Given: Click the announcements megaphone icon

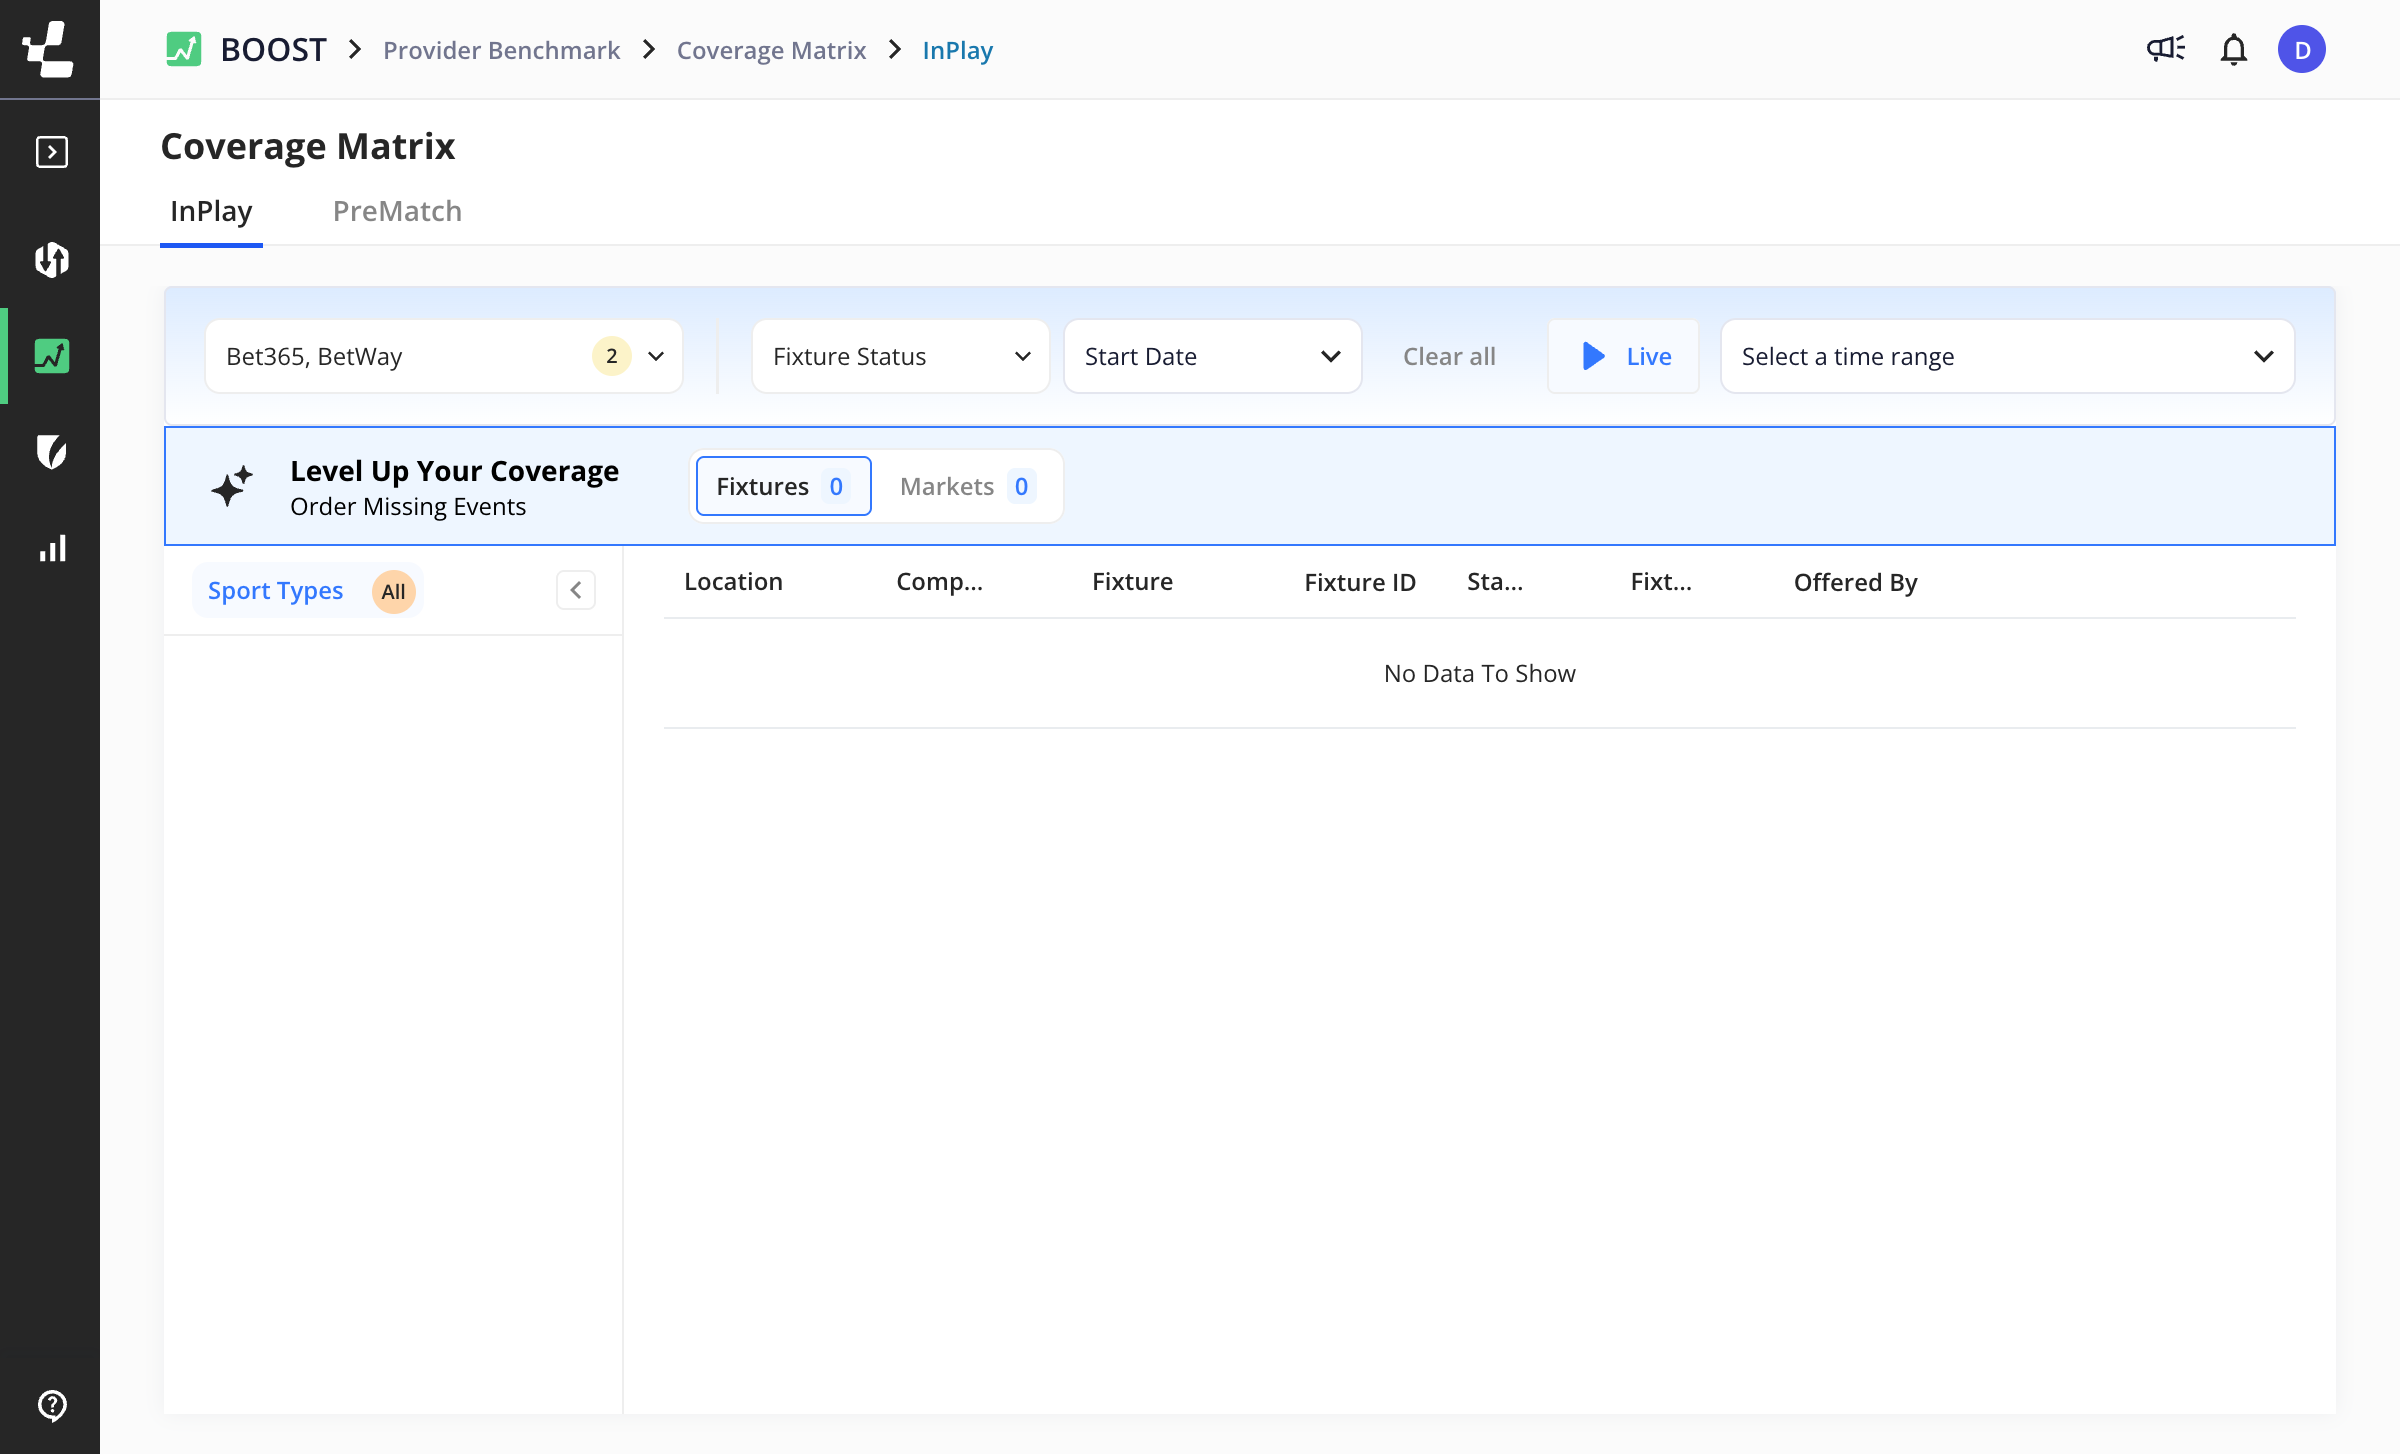Looking at the screenshot, I should (2165, 49).
